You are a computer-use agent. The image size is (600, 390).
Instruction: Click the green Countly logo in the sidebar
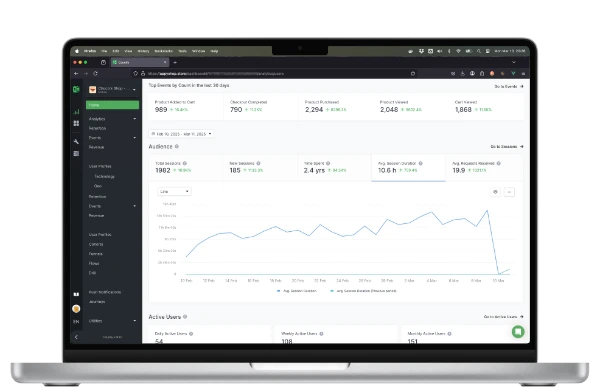76,89
